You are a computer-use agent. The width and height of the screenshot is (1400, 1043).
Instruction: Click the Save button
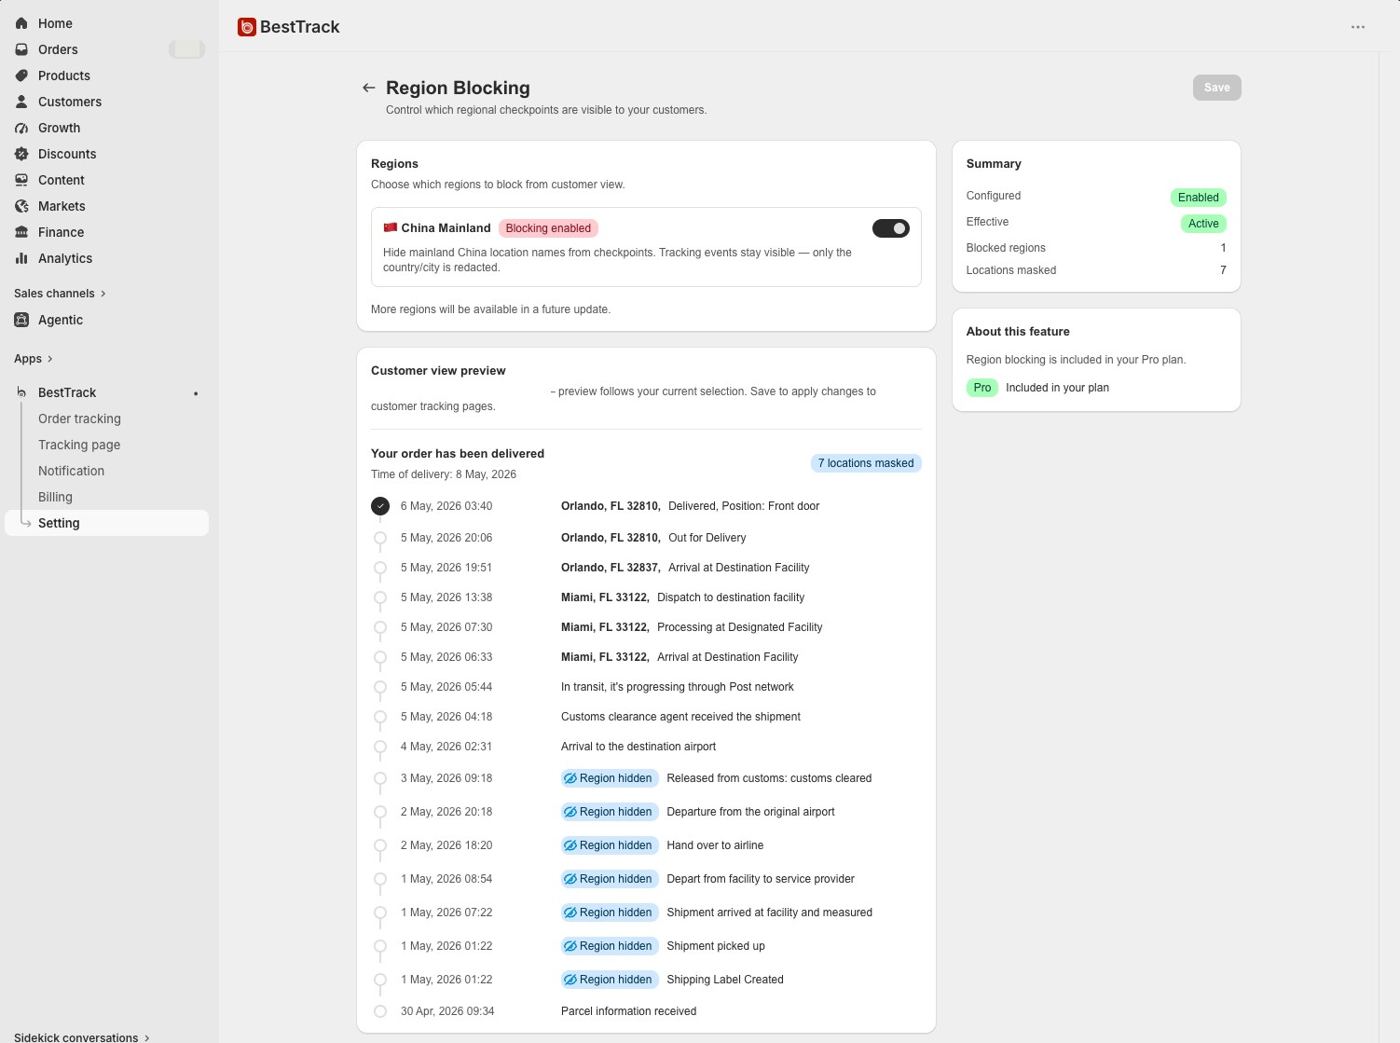point(1217,88)
